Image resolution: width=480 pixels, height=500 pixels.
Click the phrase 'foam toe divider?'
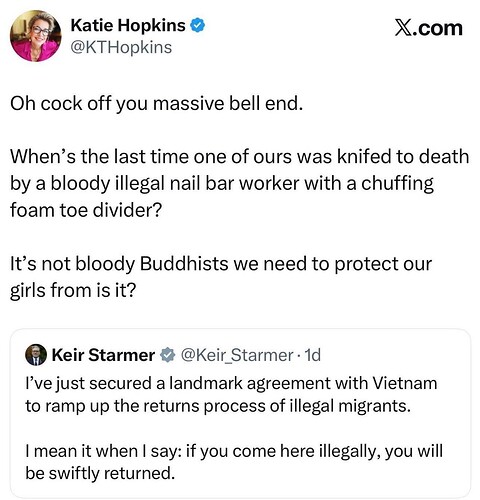(x=86, y=210)
